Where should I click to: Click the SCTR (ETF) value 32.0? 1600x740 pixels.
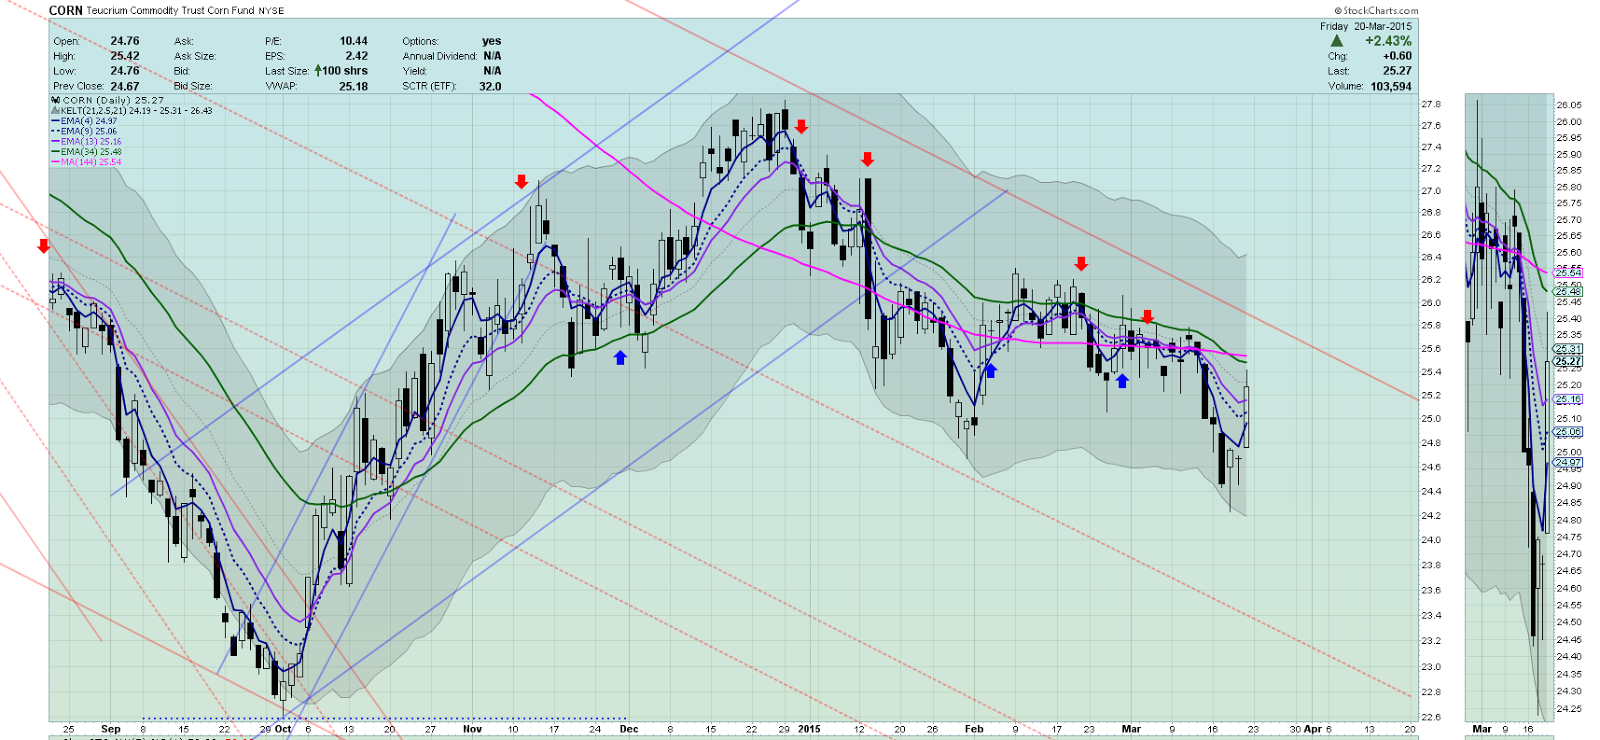(490, 86)
